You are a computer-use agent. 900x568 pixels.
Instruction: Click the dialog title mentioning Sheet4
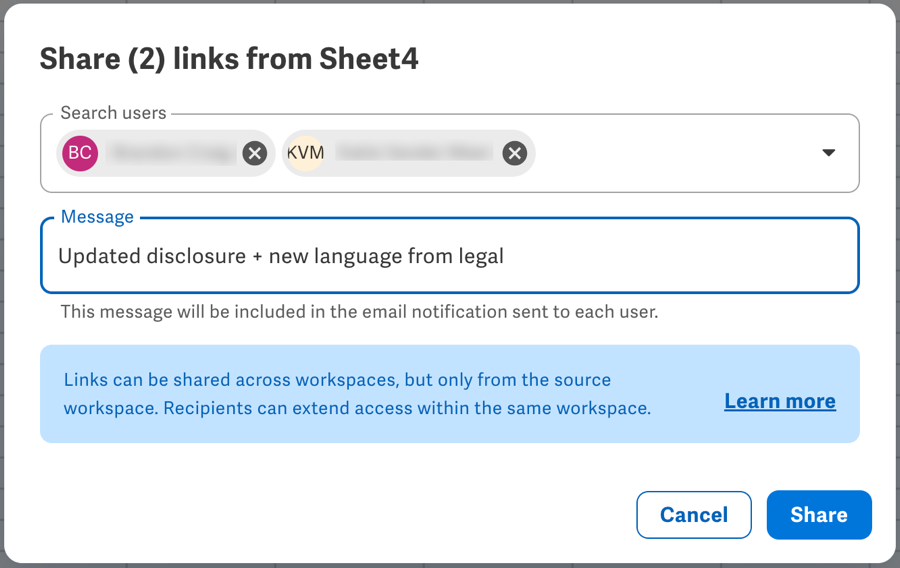click(229, 59)
